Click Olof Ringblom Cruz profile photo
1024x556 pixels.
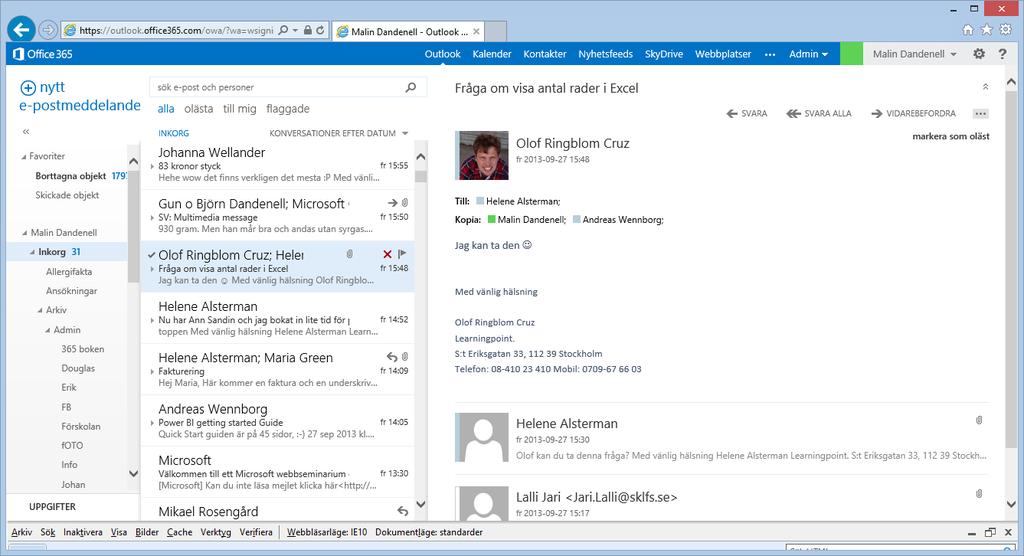(482, 155)
